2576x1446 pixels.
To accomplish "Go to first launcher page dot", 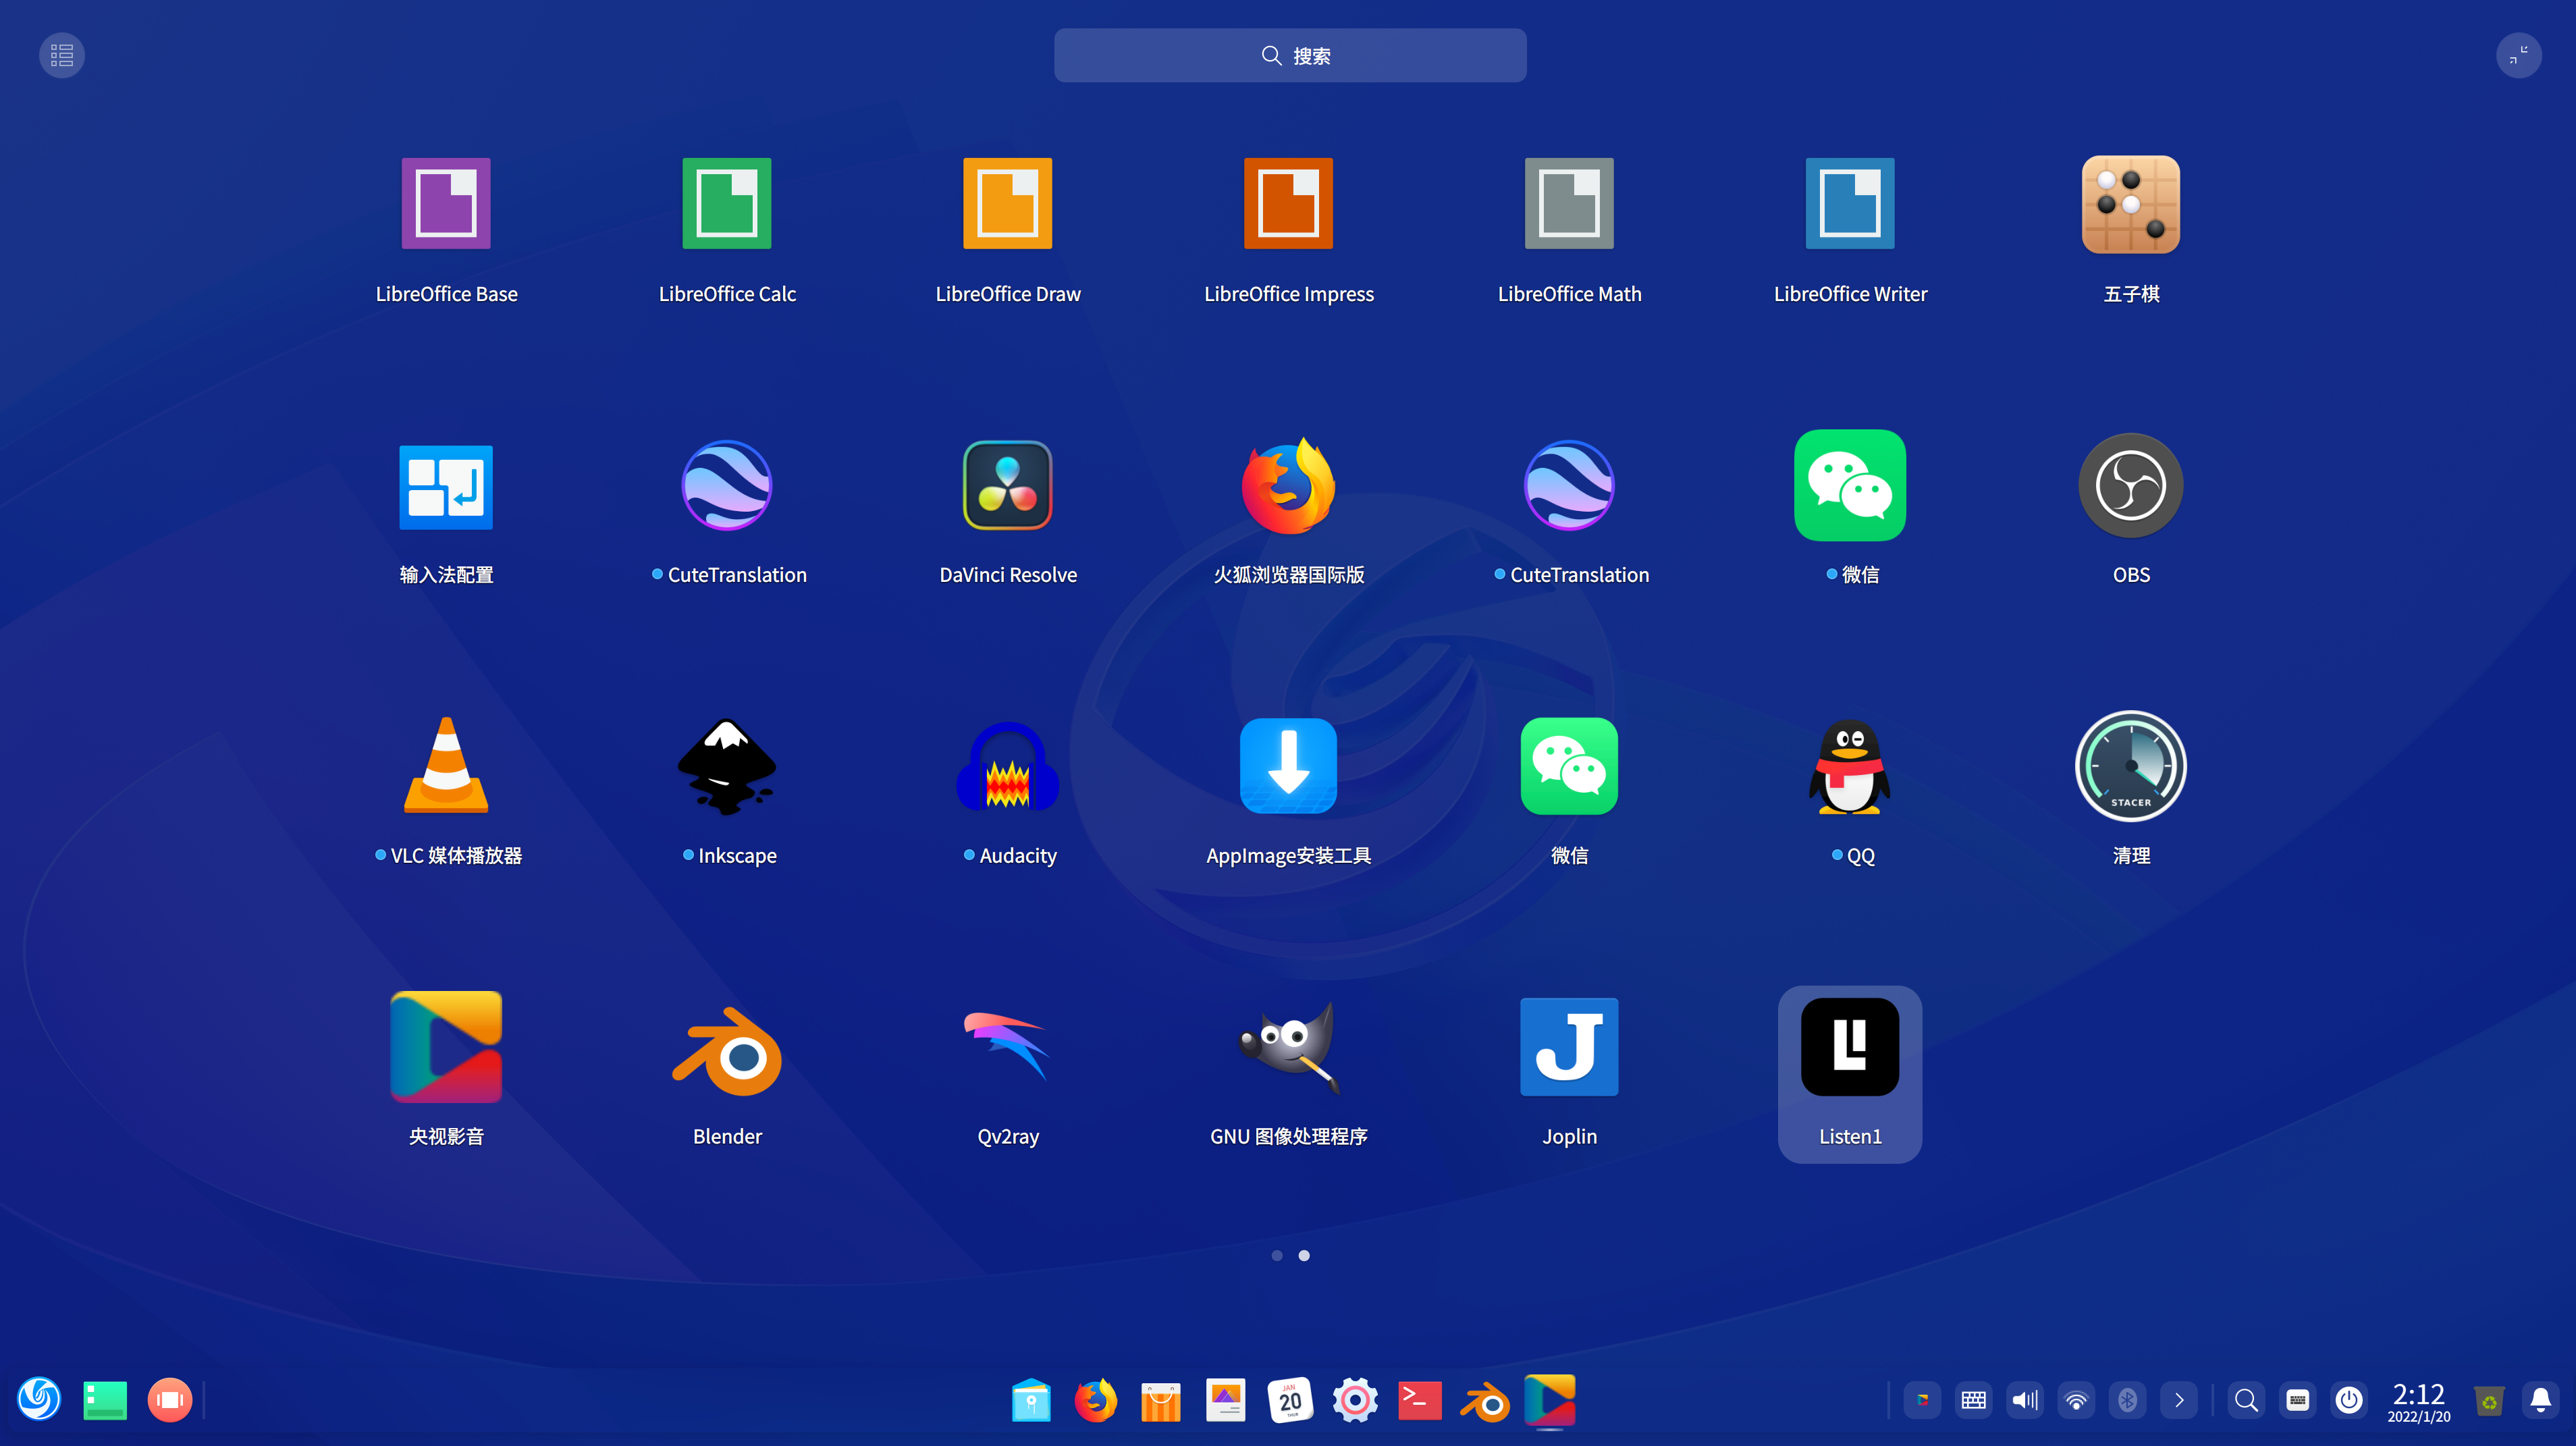I will click(1276, 1256).
